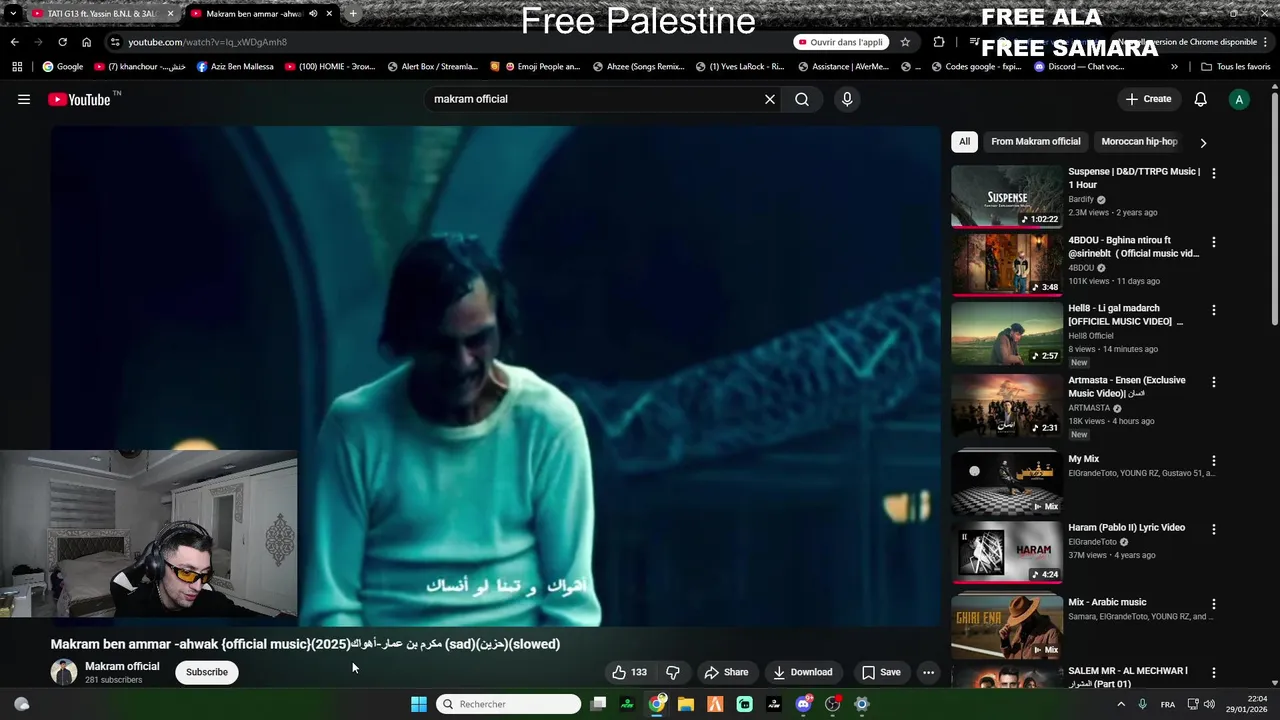Open the apps grid in bookmarks bar
This screenshot has height=720, width=1280.
click(17, 67)
